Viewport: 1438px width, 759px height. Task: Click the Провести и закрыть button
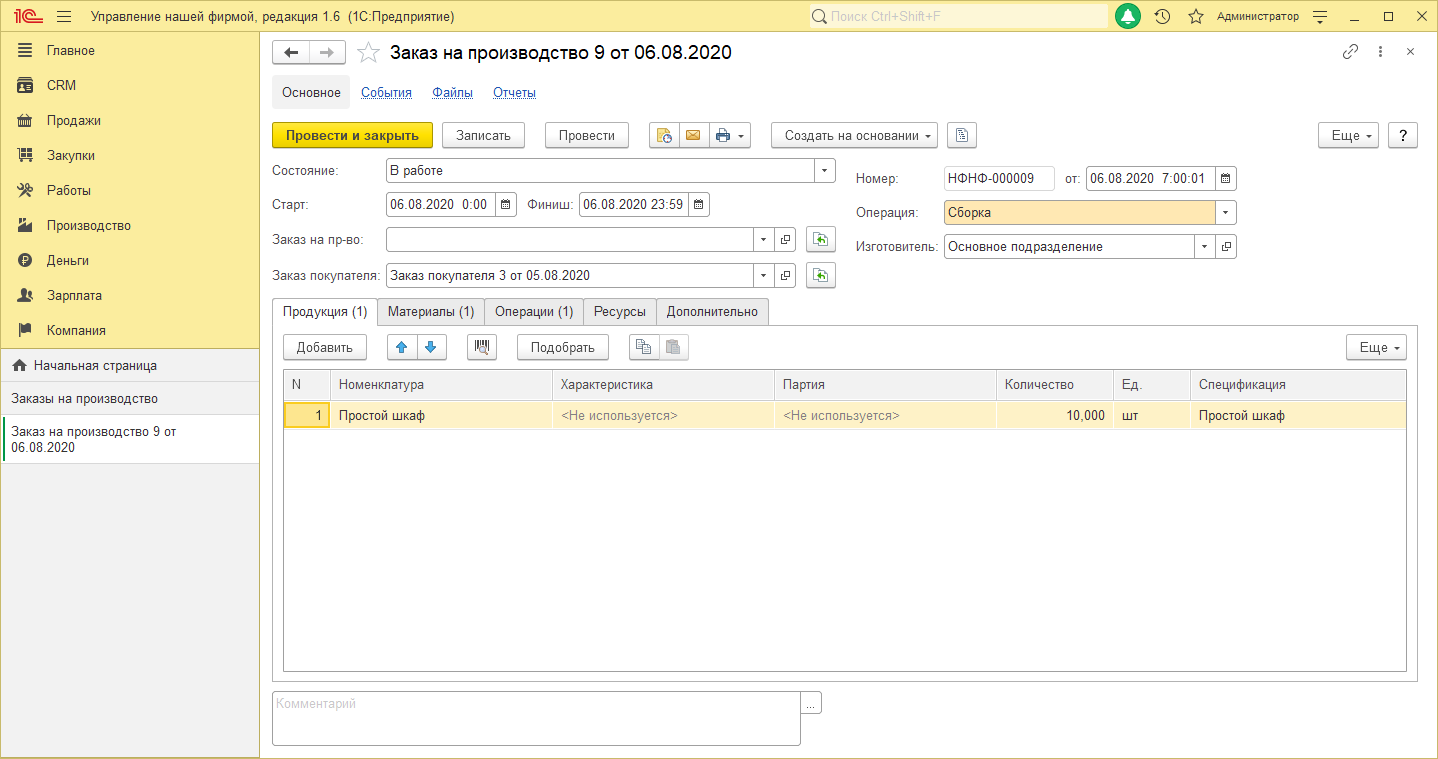[352, 135]
